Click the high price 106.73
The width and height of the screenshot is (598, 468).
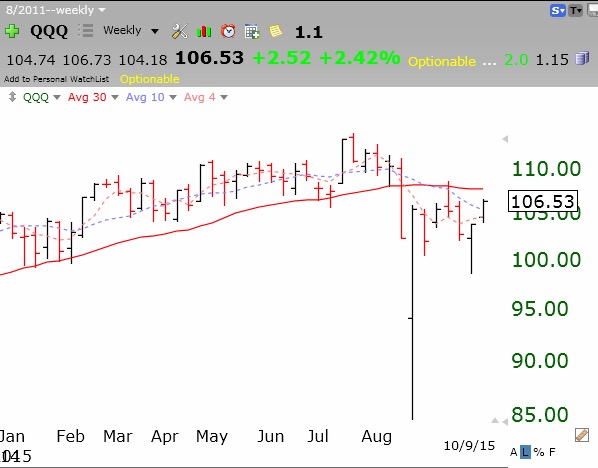(x=87, y=60)
